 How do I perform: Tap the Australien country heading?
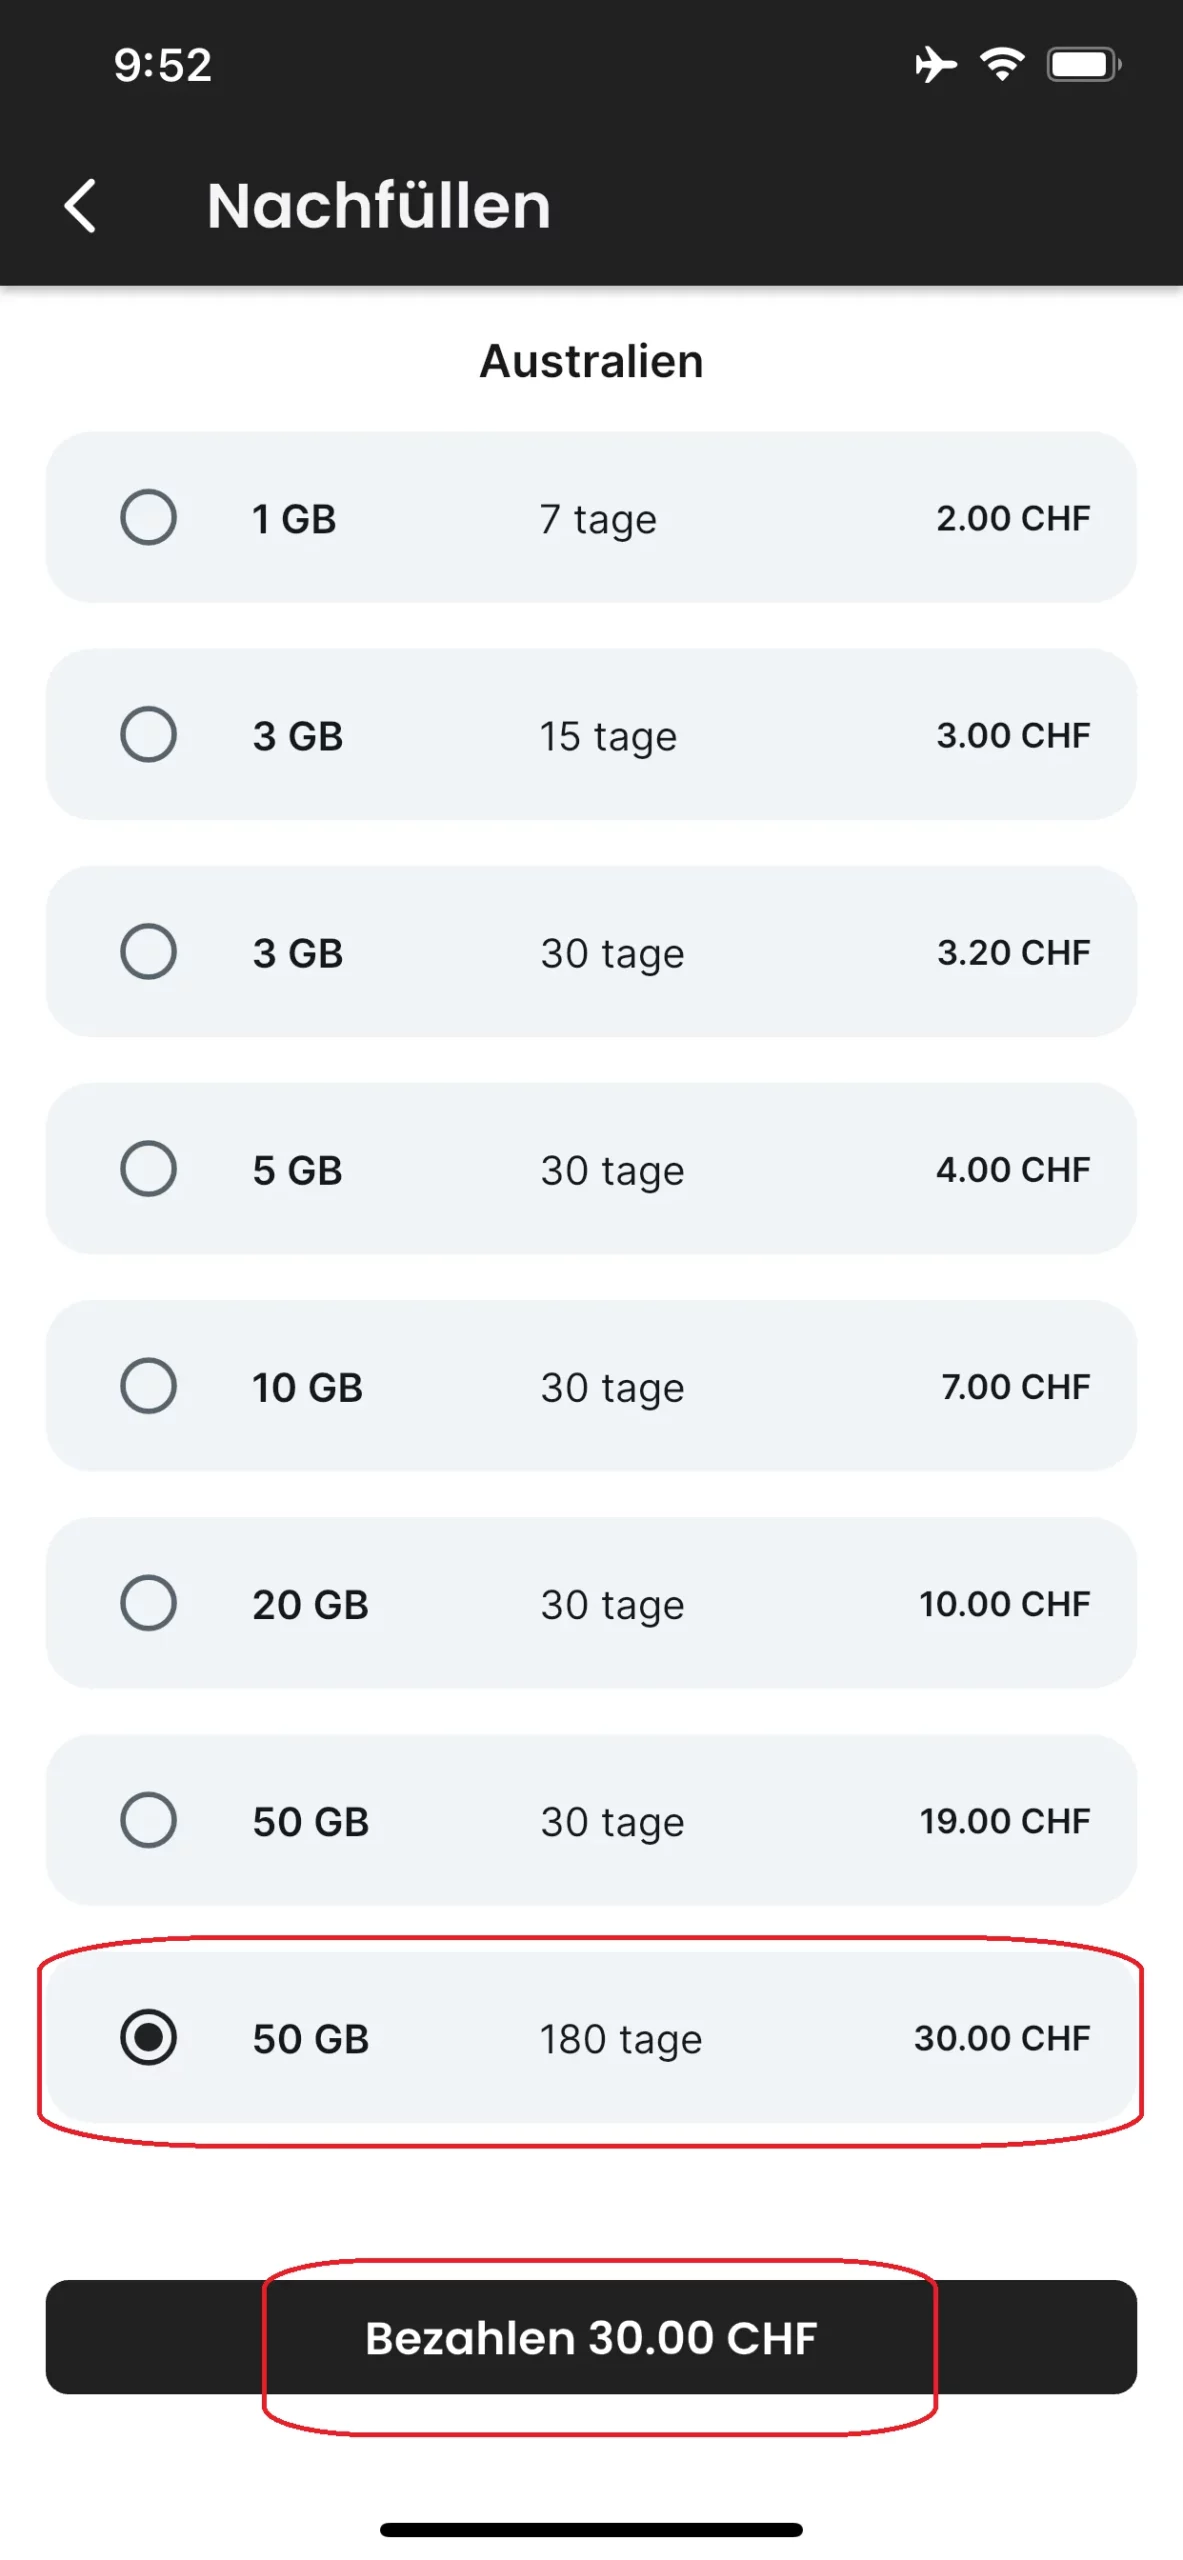pos(591,361)
